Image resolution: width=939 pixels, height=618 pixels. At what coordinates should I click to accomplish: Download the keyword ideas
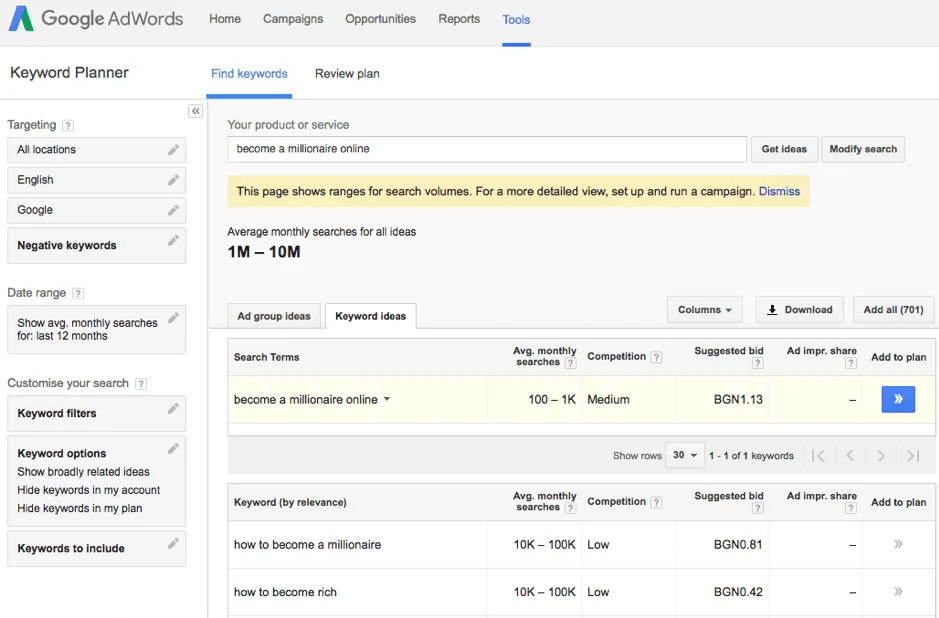pyautogui.click(x=799, y=310)
